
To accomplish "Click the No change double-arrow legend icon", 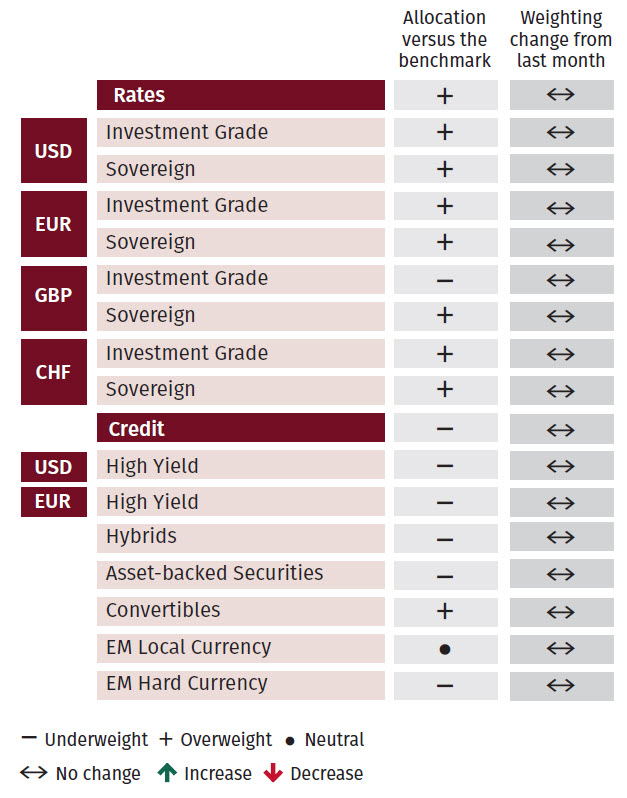I will 35,773.
